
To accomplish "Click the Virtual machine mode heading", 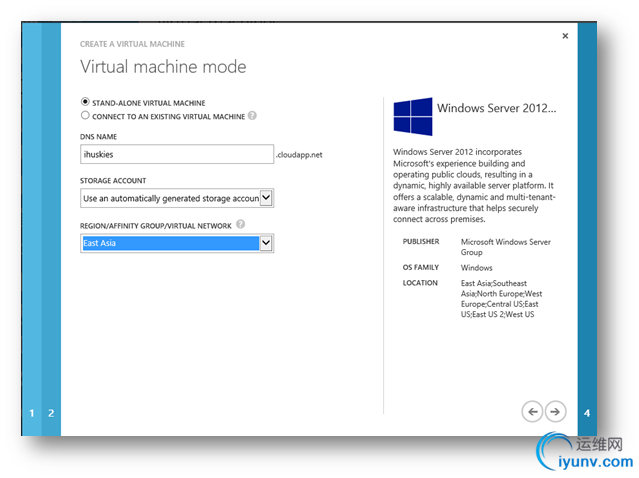I will [x=163, y=66].
